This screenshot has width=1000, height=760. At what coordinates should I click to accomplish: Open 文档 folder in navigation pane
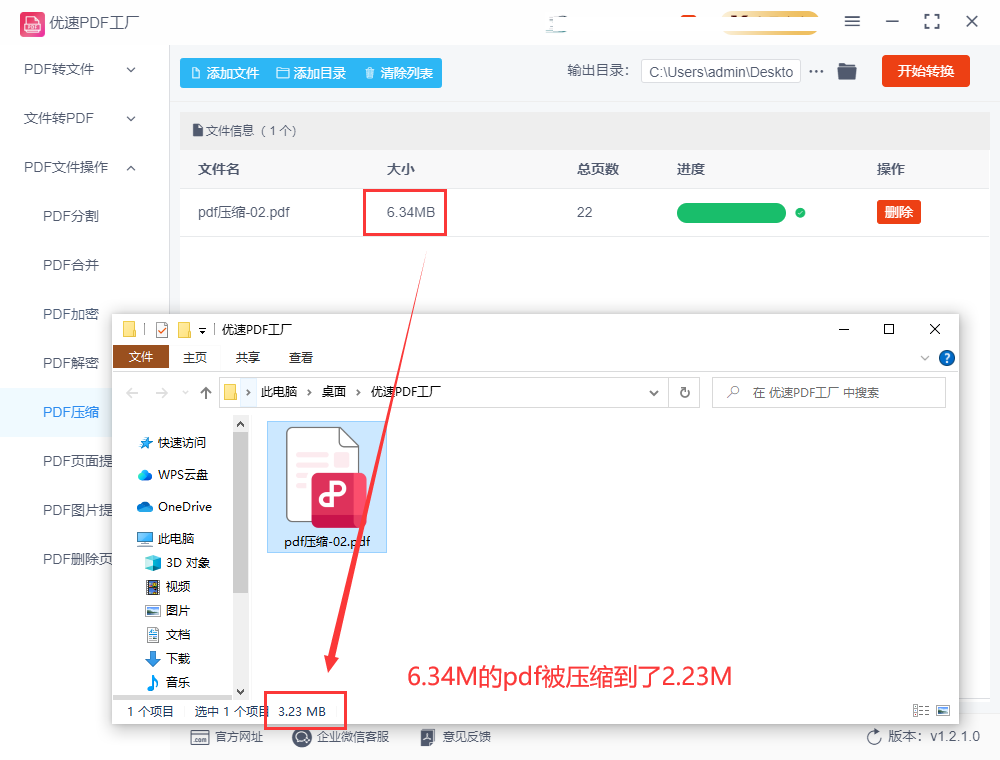click(168, 634)
